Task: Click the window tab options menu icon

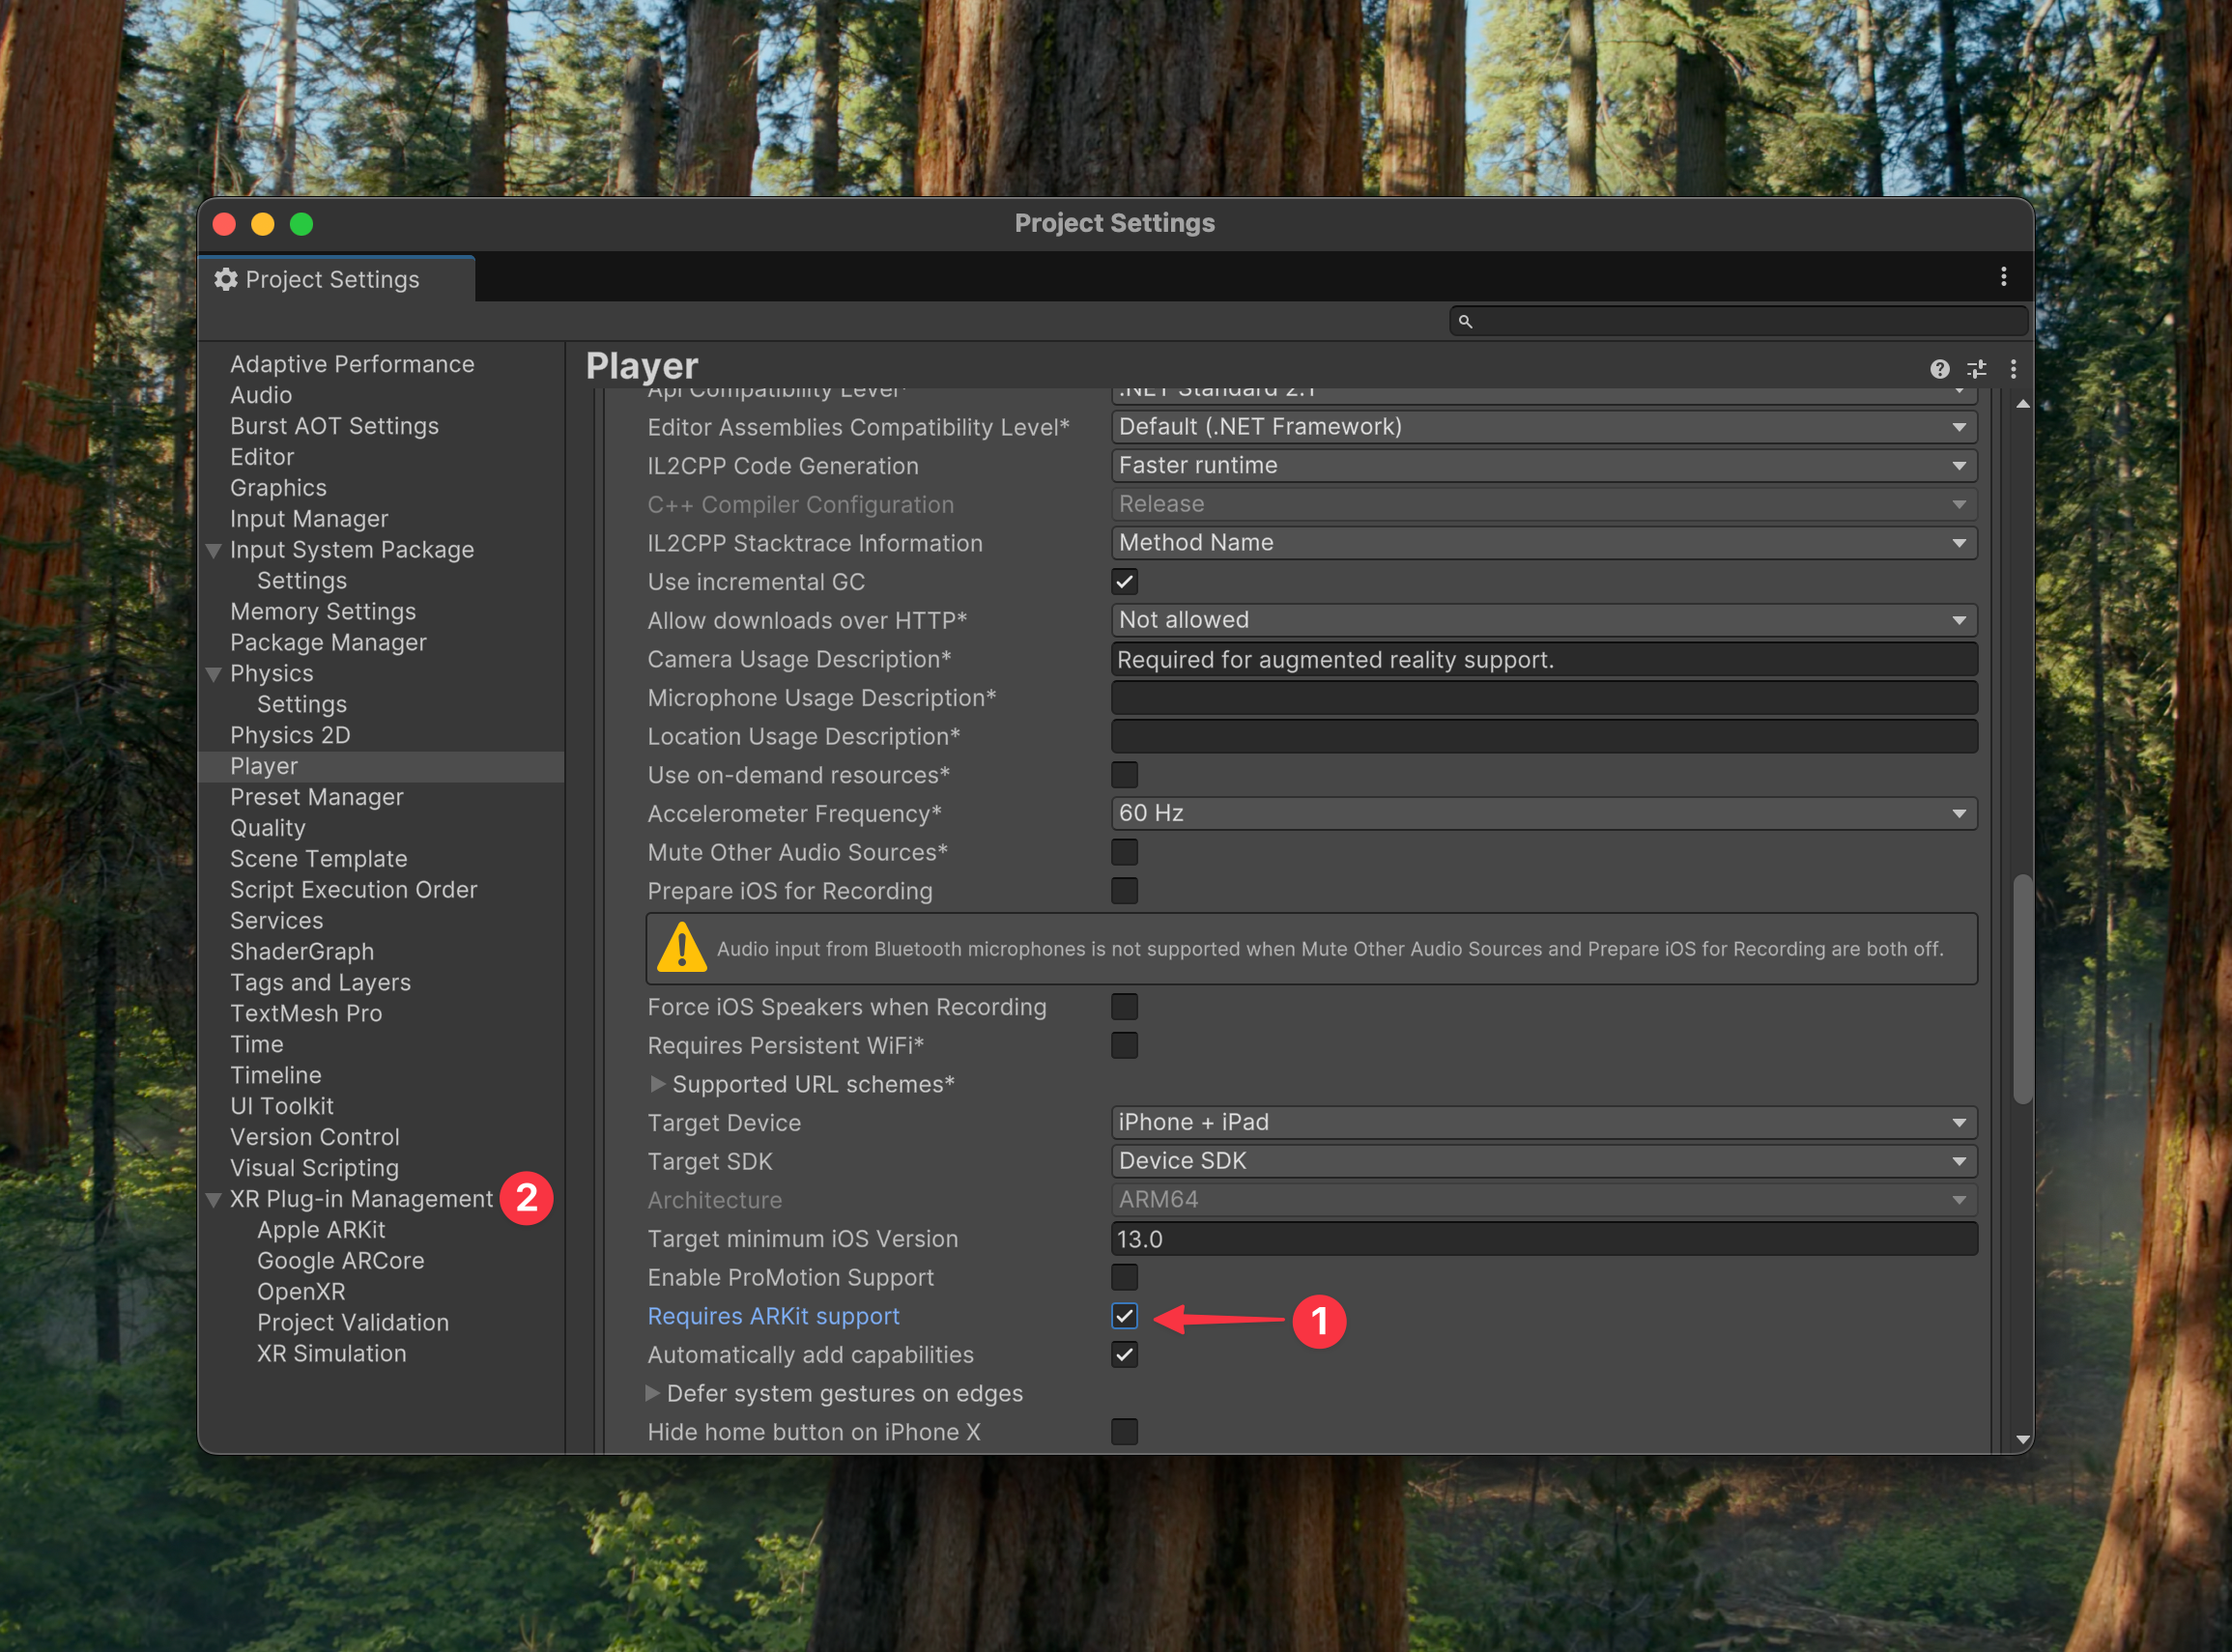Action: (2003, 277)
